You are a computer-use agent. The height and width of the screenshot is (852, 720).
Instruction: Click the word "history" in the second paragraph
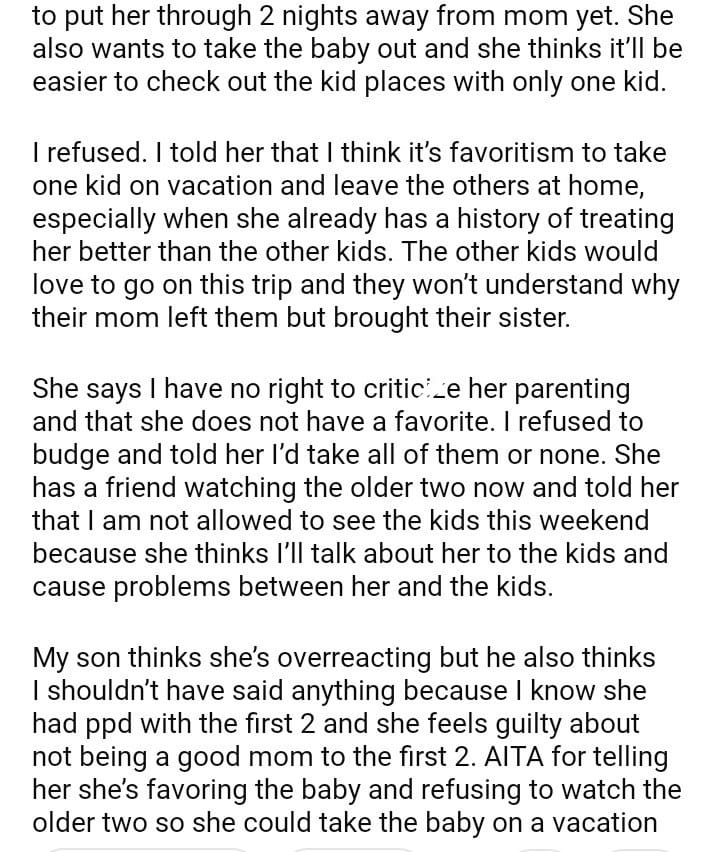tap(487, 218)
